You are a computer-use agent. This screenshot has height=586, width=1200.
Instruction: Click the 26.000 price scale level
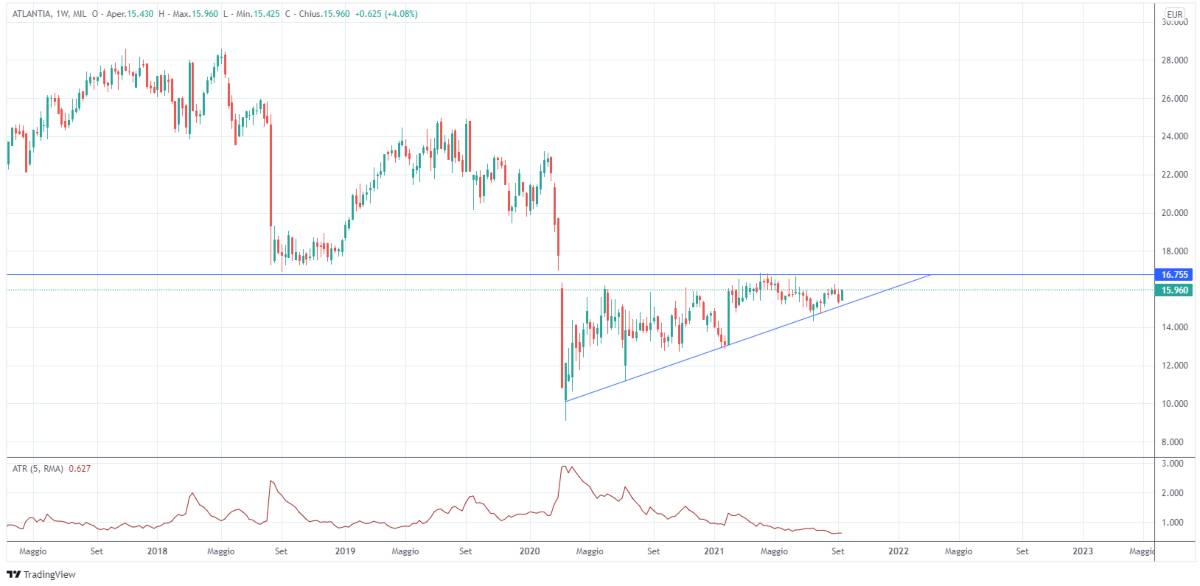pos(1172,98)
